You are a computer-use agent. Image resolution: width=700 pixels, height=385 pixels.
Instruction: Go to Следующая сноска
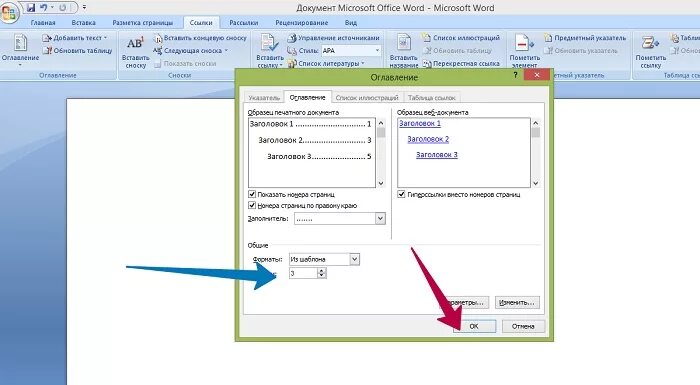(191, 50)
